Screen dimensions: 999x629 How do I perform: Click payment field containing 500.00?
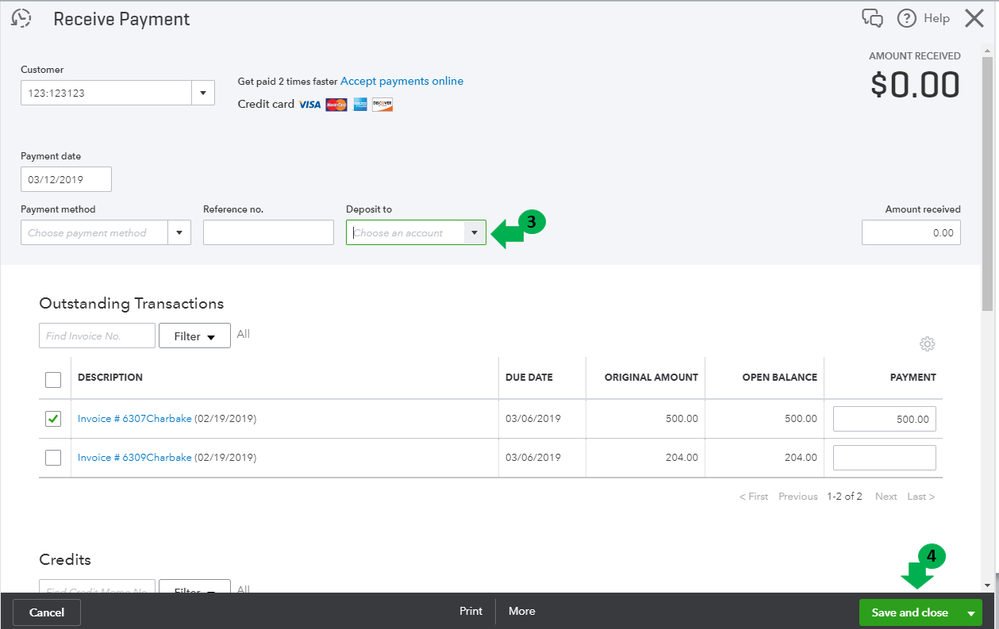coord(884,419)
